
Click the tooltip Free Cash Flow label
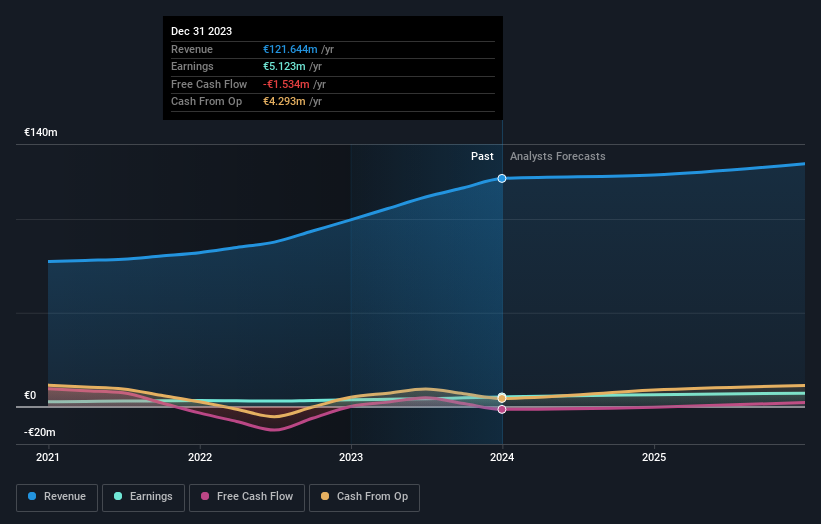click(x=209, y=84)
